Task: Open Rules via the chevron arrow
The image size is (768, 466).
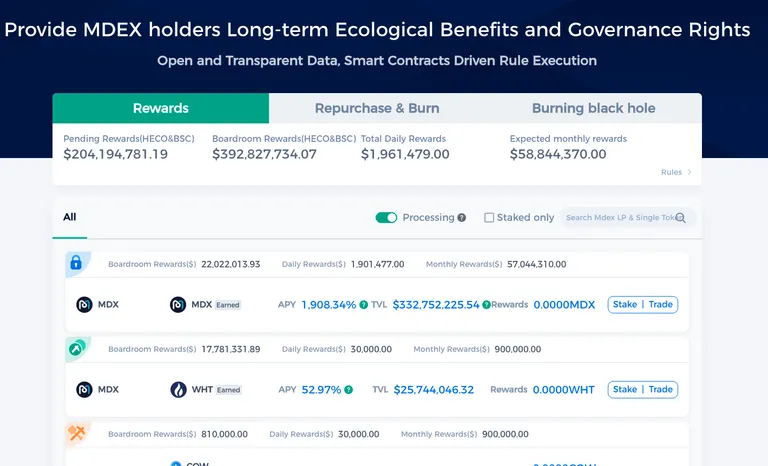Action: 689,172
